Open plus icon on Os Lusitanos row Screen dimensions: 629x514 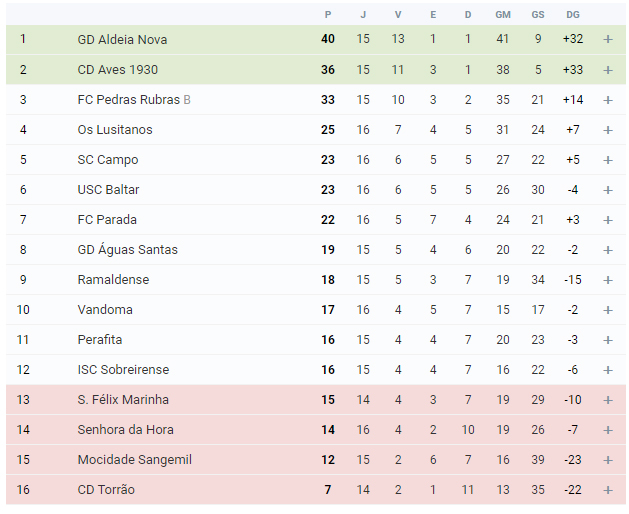coord(608,130)
